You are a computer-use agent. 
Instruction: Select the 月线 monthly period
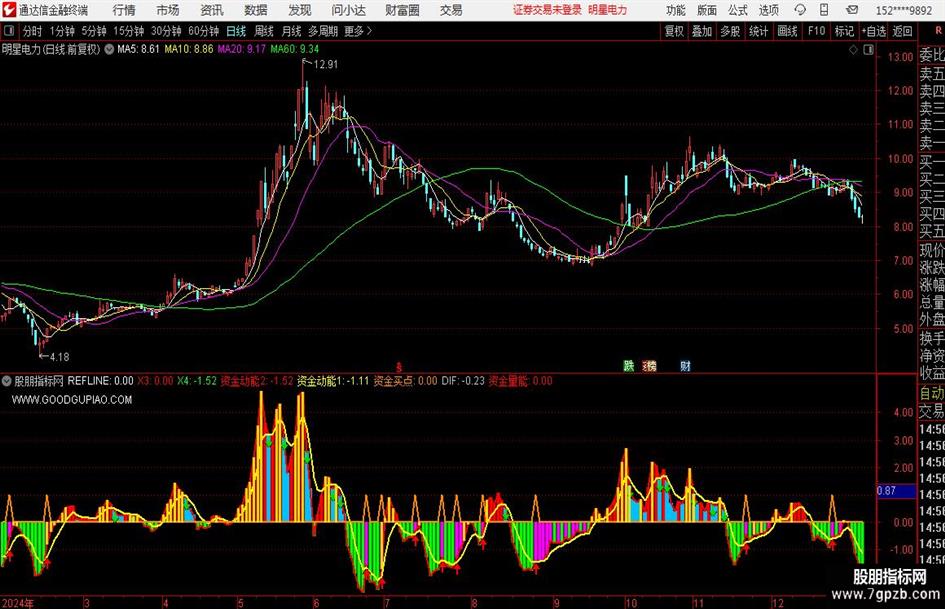[x=291, y=31]
